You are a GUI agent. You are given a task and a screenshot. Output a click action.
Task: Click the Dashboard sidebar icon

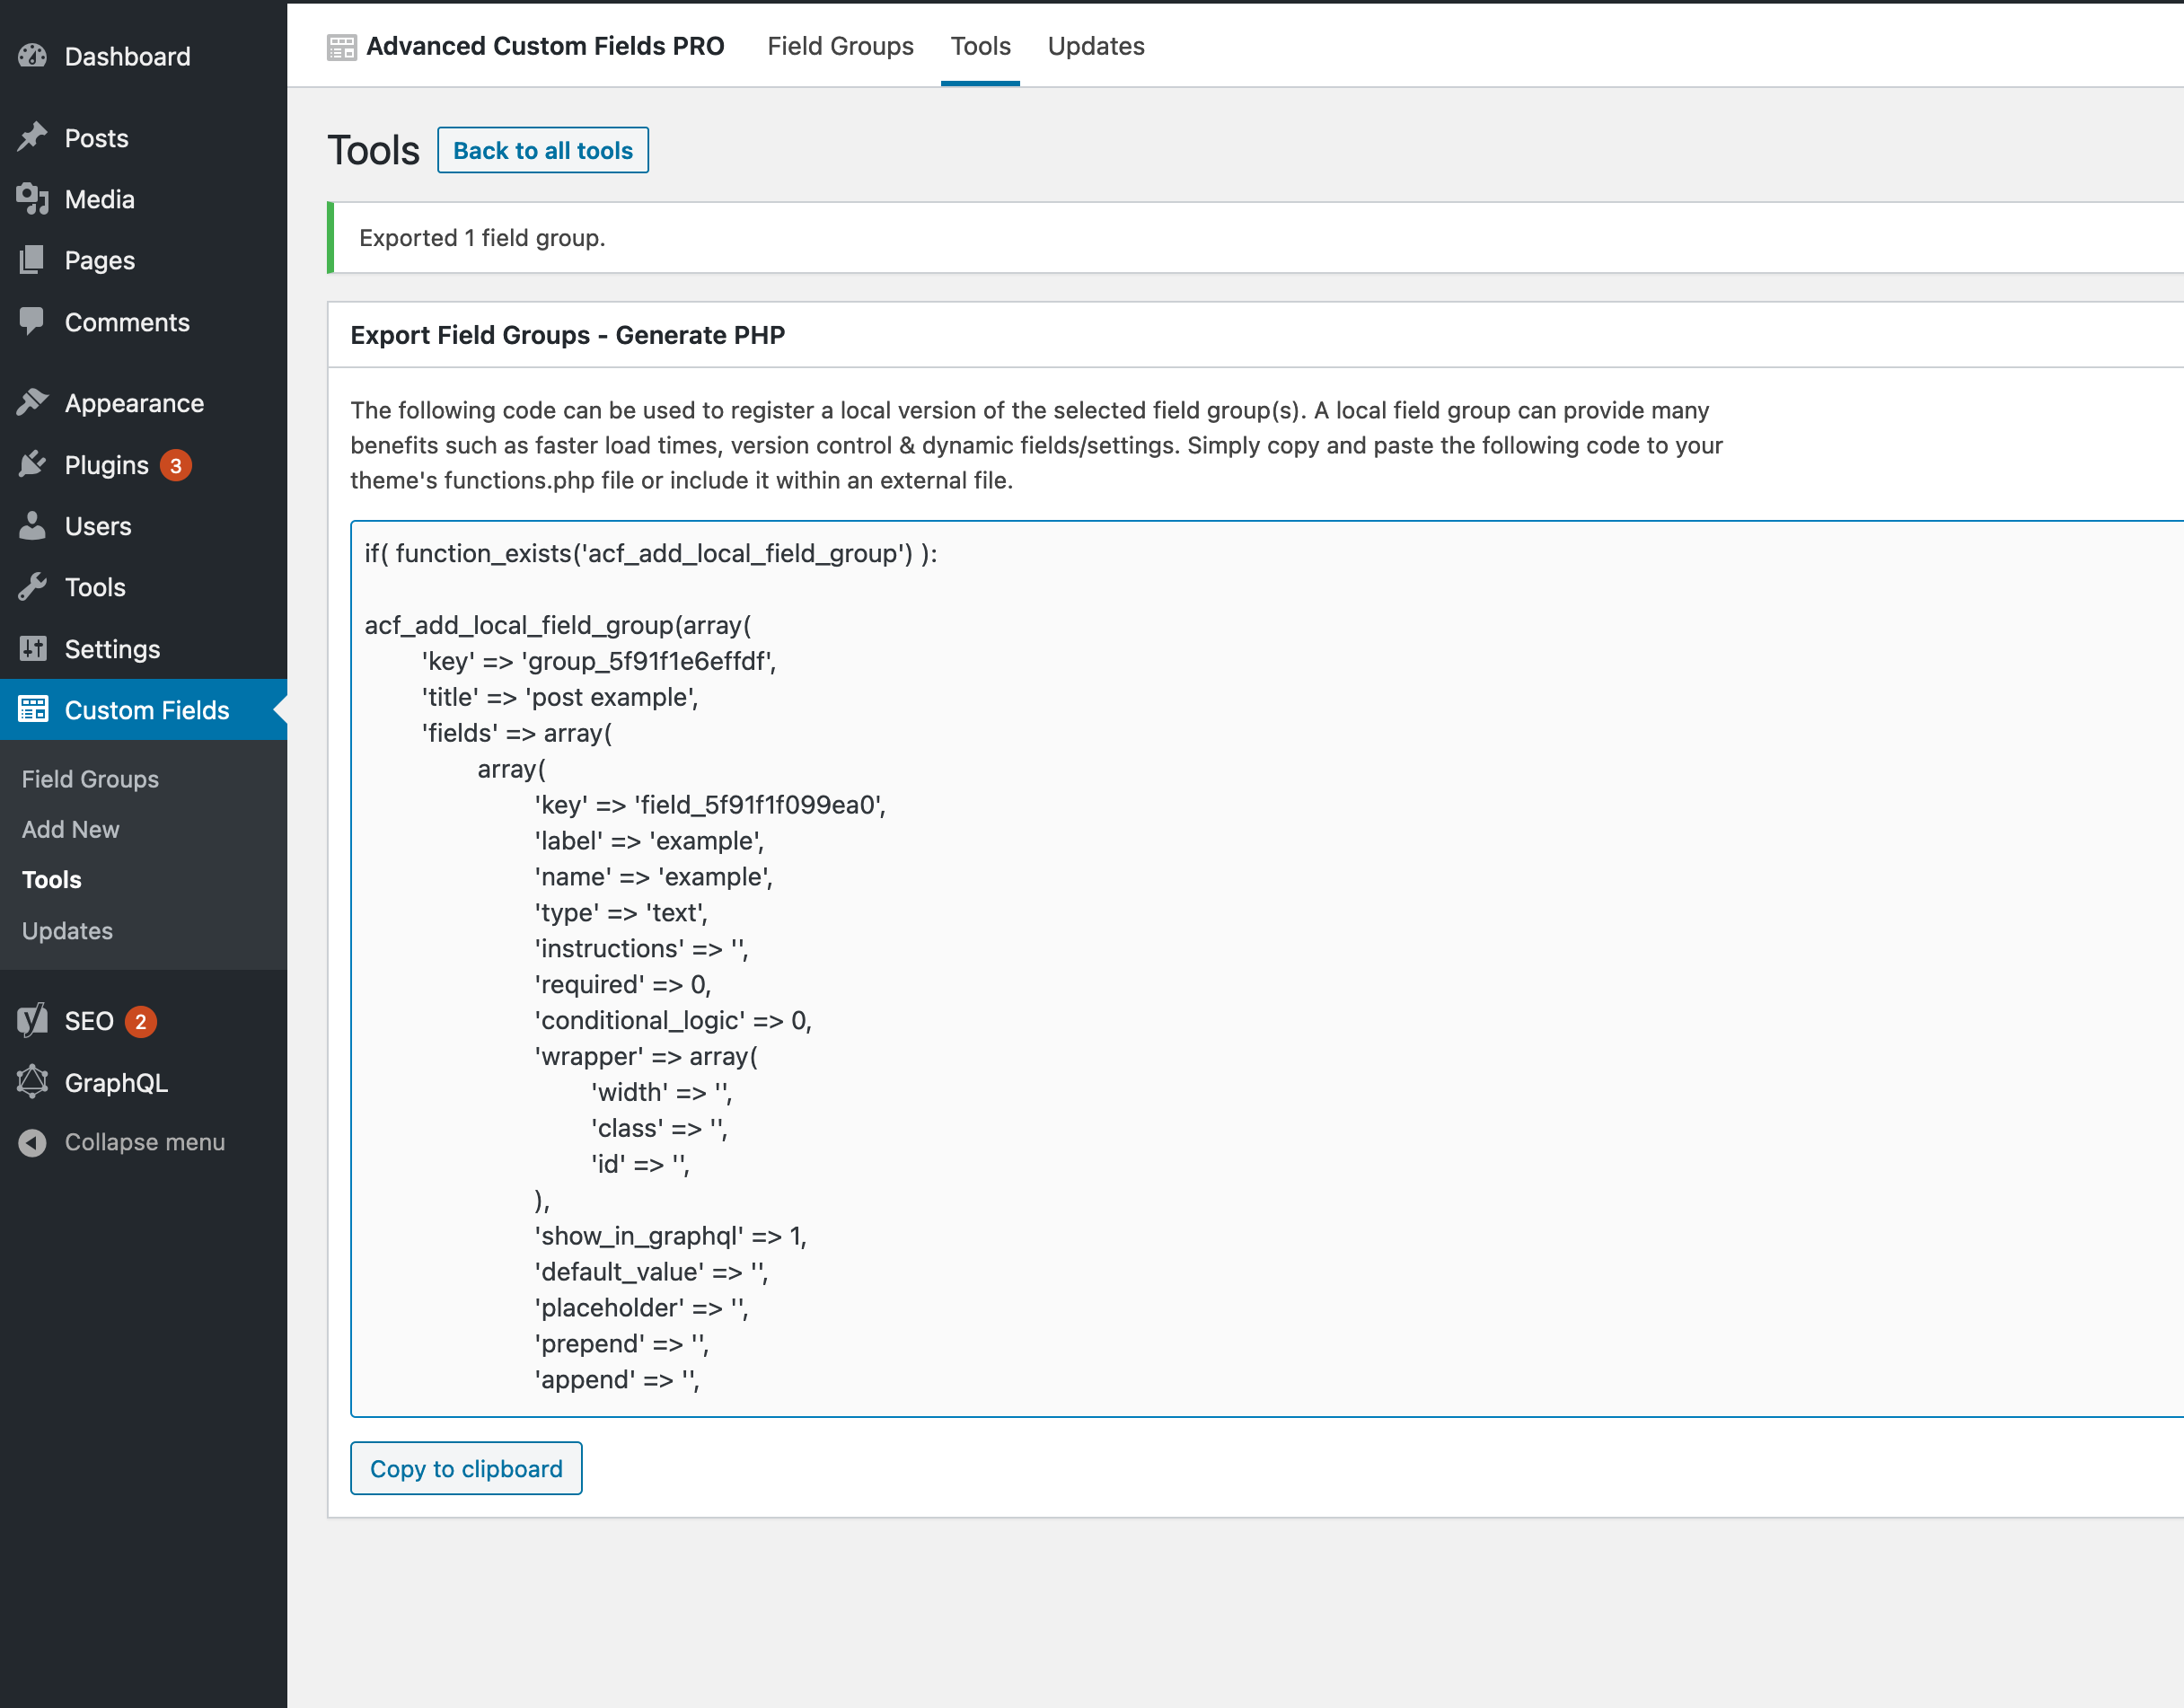click(34, 55)
